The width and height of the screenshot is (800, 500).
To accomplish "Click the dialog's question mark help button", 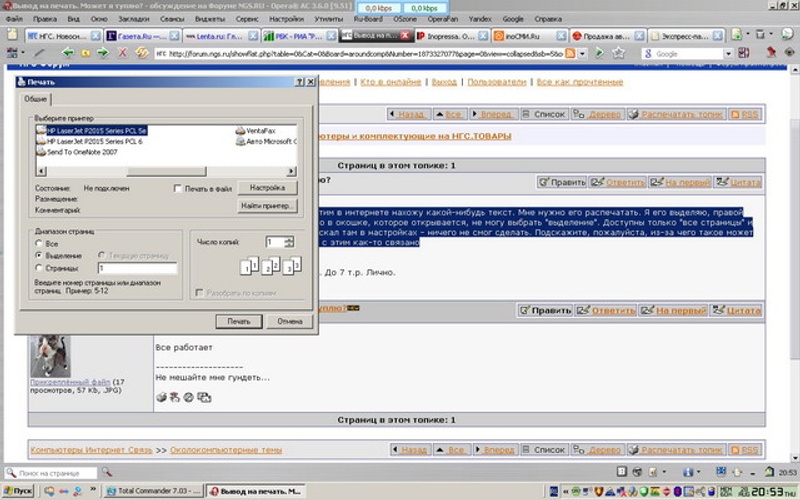I will click(x=299, y=82).
